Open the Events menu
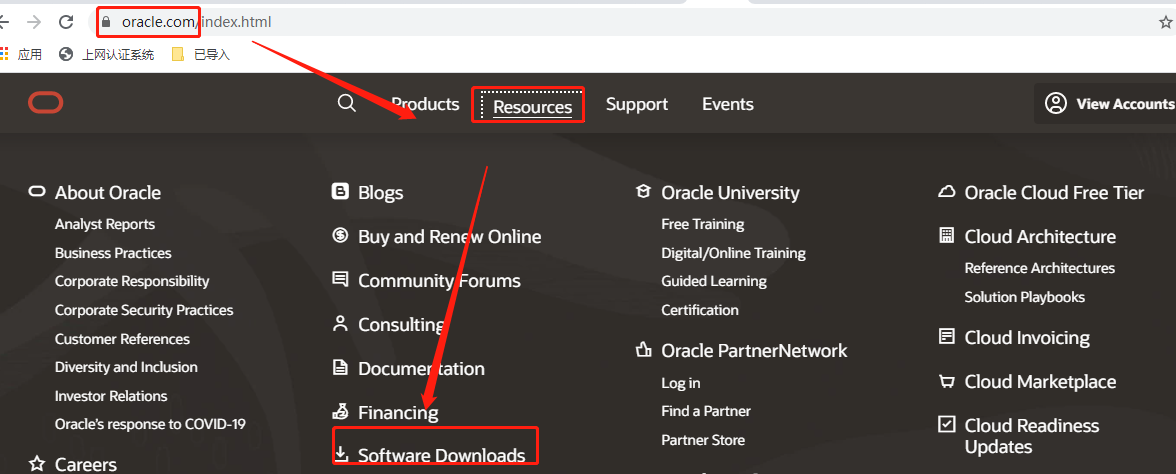This screenshot has width=1176, height=474. [728, 104]
